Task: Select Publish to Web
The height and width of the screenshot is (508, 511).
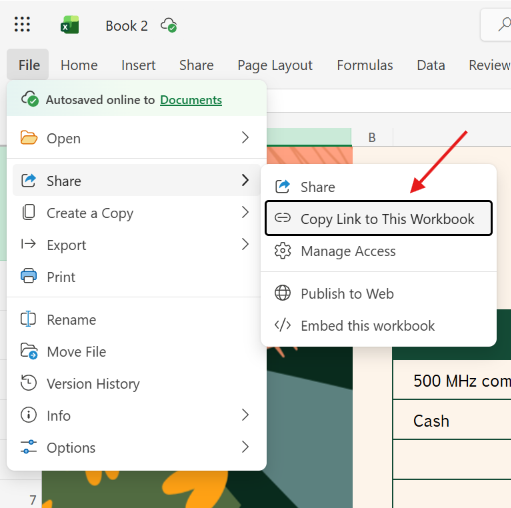Action: 379,293
